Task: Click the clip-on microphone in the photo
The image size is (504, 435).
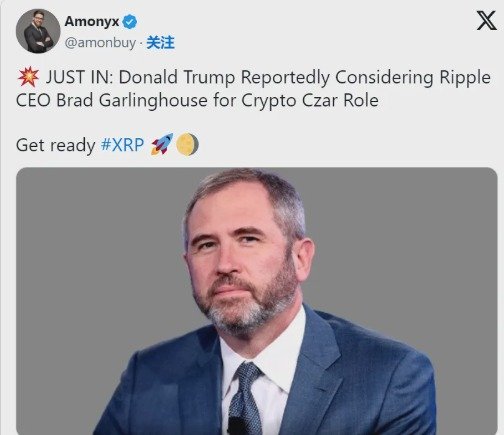Action: (x=237, y=426)
